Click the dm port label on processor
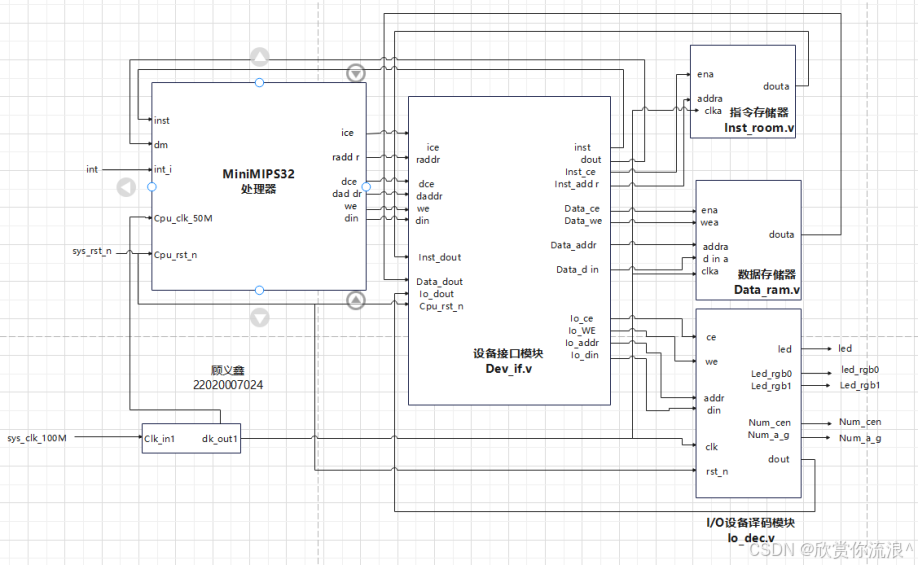This screenshot has height=565, width=918. pyautogui.click(x=161, y=145)
